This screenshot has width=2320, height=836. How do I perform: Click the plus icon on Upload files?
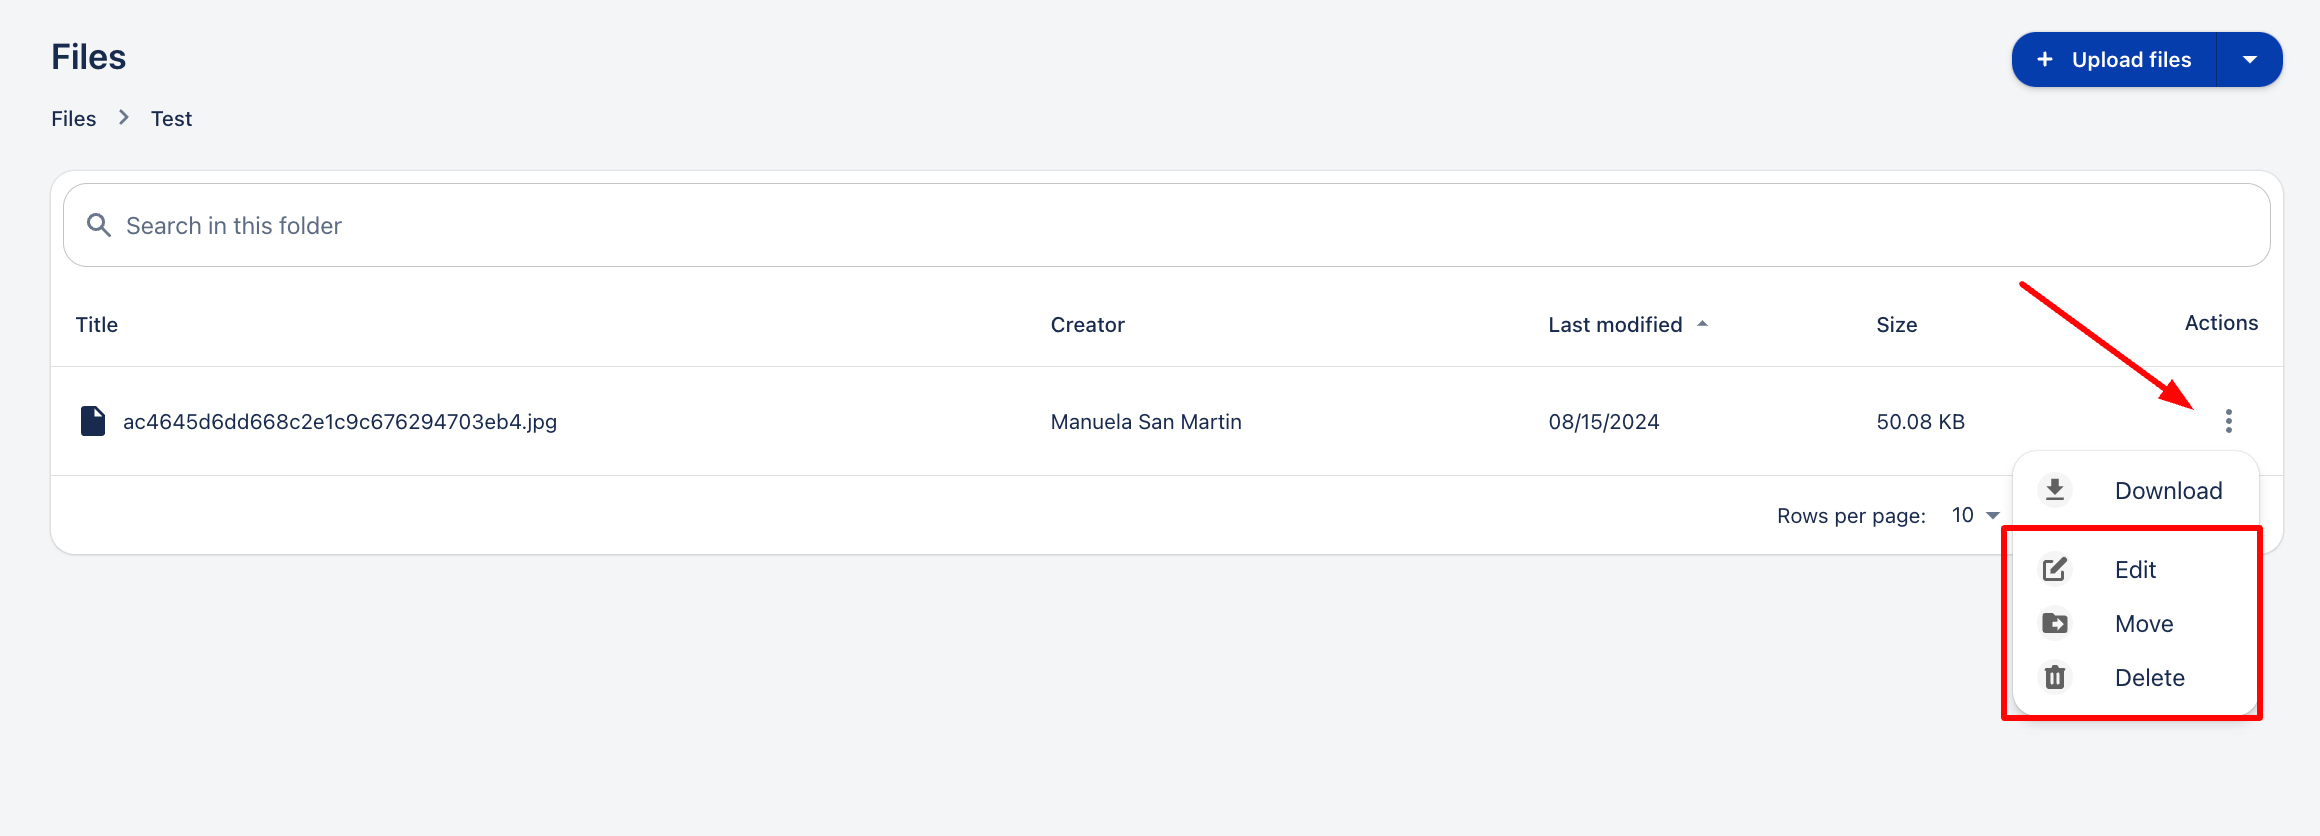[x=2045, y=60]
